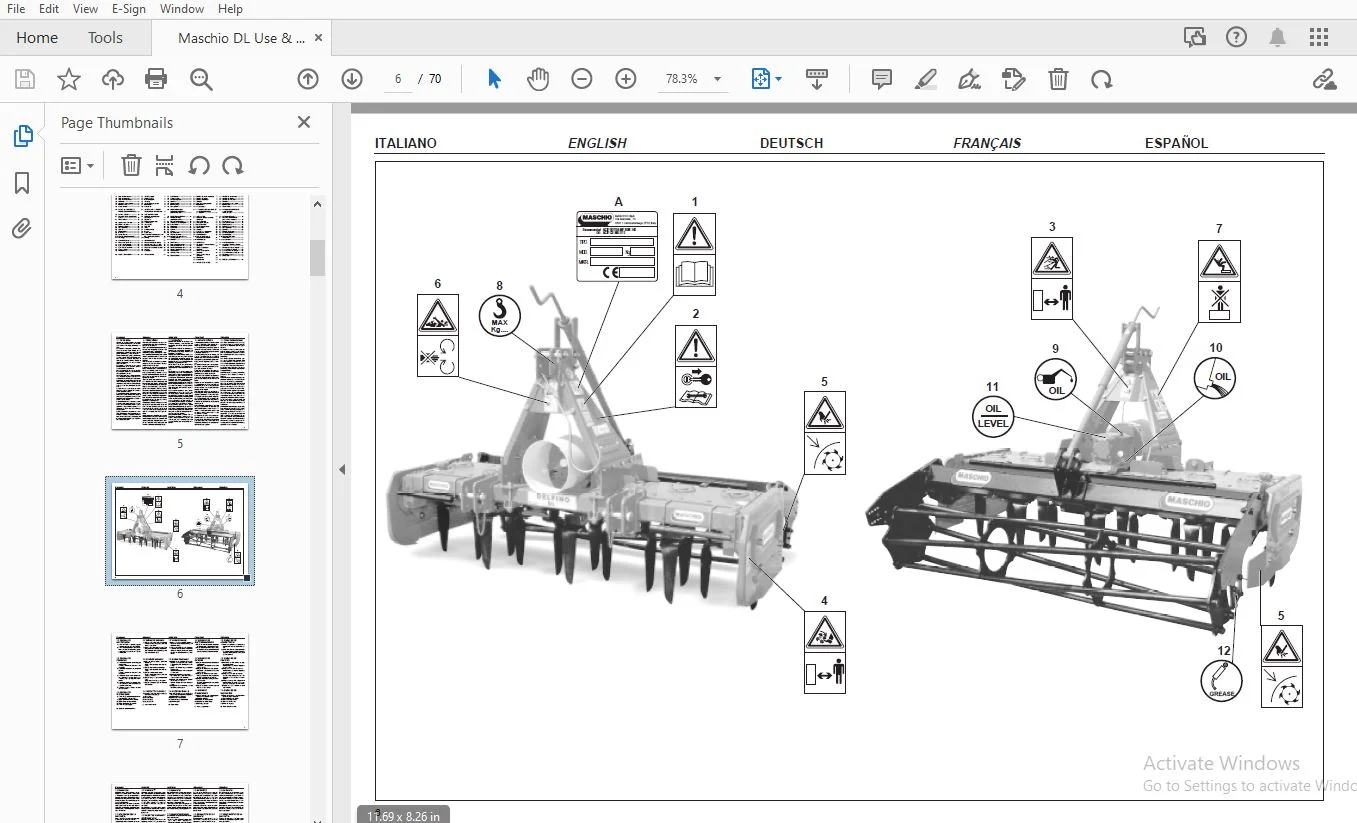Save the file with the floppy disk icon

click(x=25, y=79)
